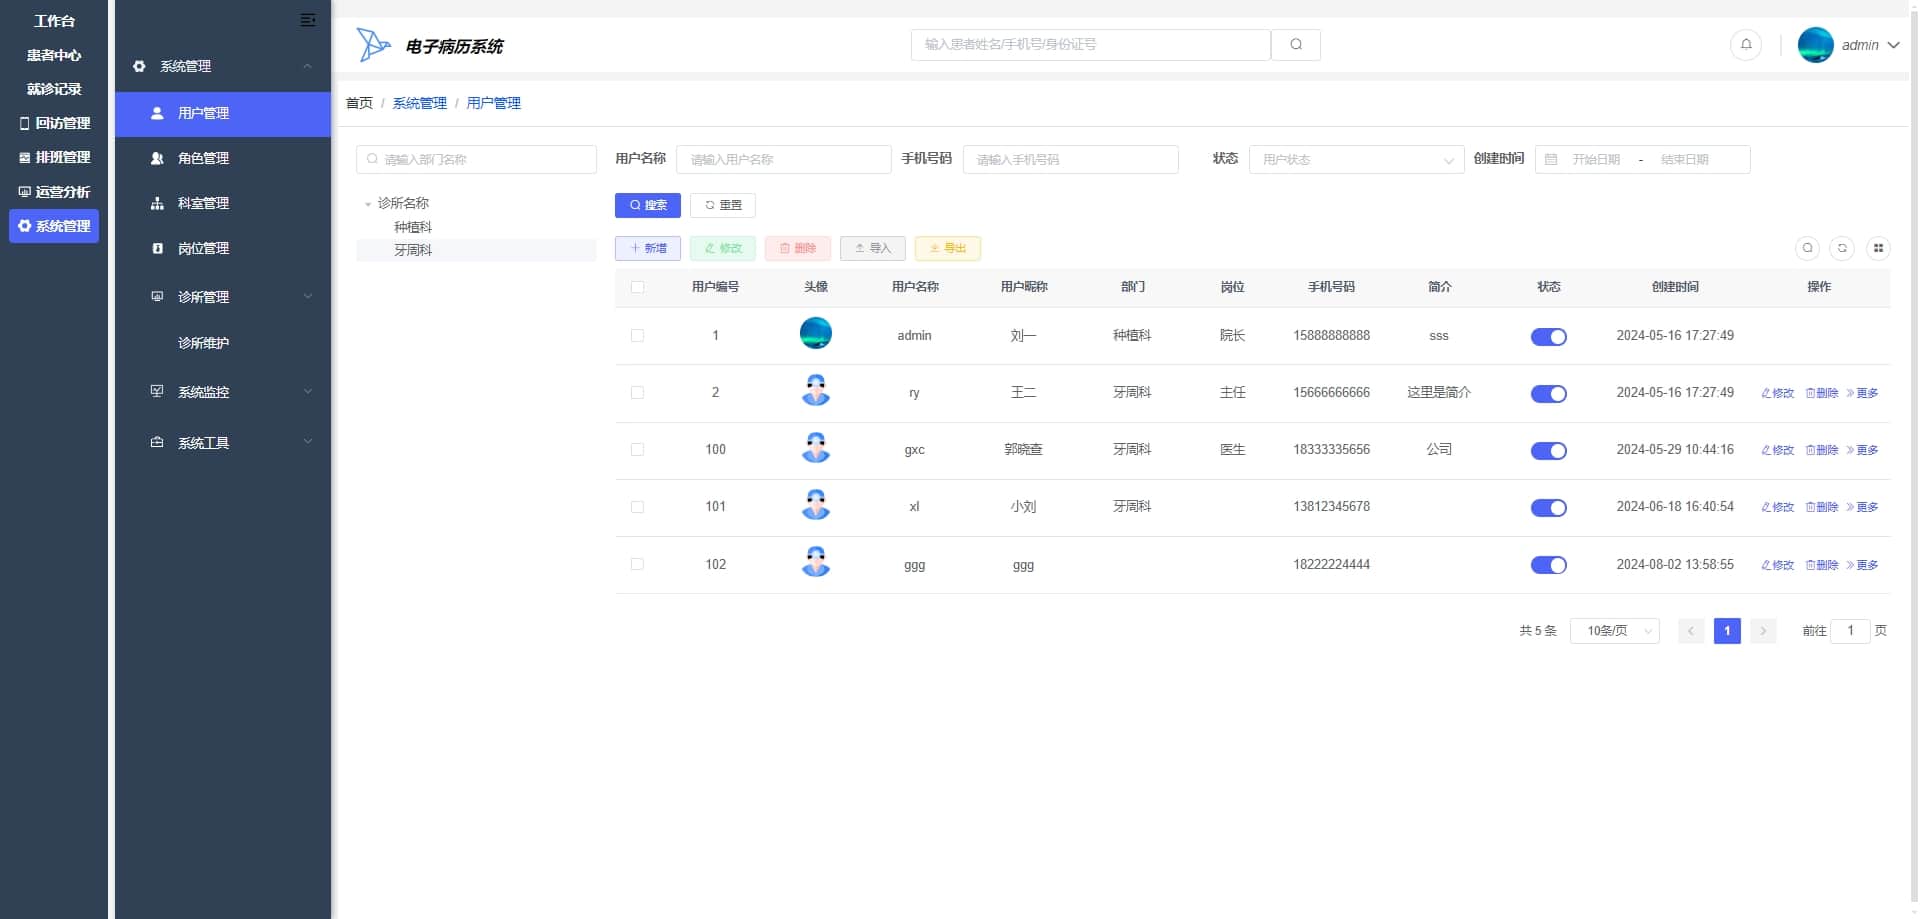This screenshot has width=1920, height=919.
Task: Click the blue 搜索 button
Action: point(648,205)
